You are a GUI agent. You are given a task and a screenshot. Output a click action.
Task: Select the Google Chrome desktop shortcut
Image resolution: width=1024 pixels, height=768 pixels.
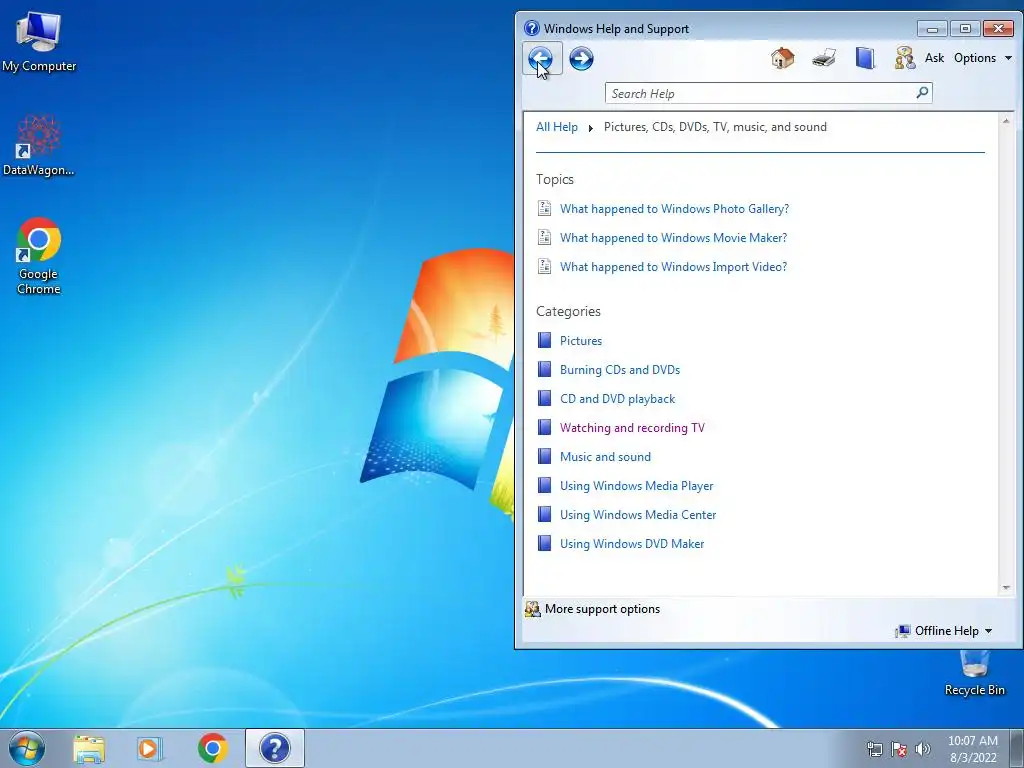[39, 257]
